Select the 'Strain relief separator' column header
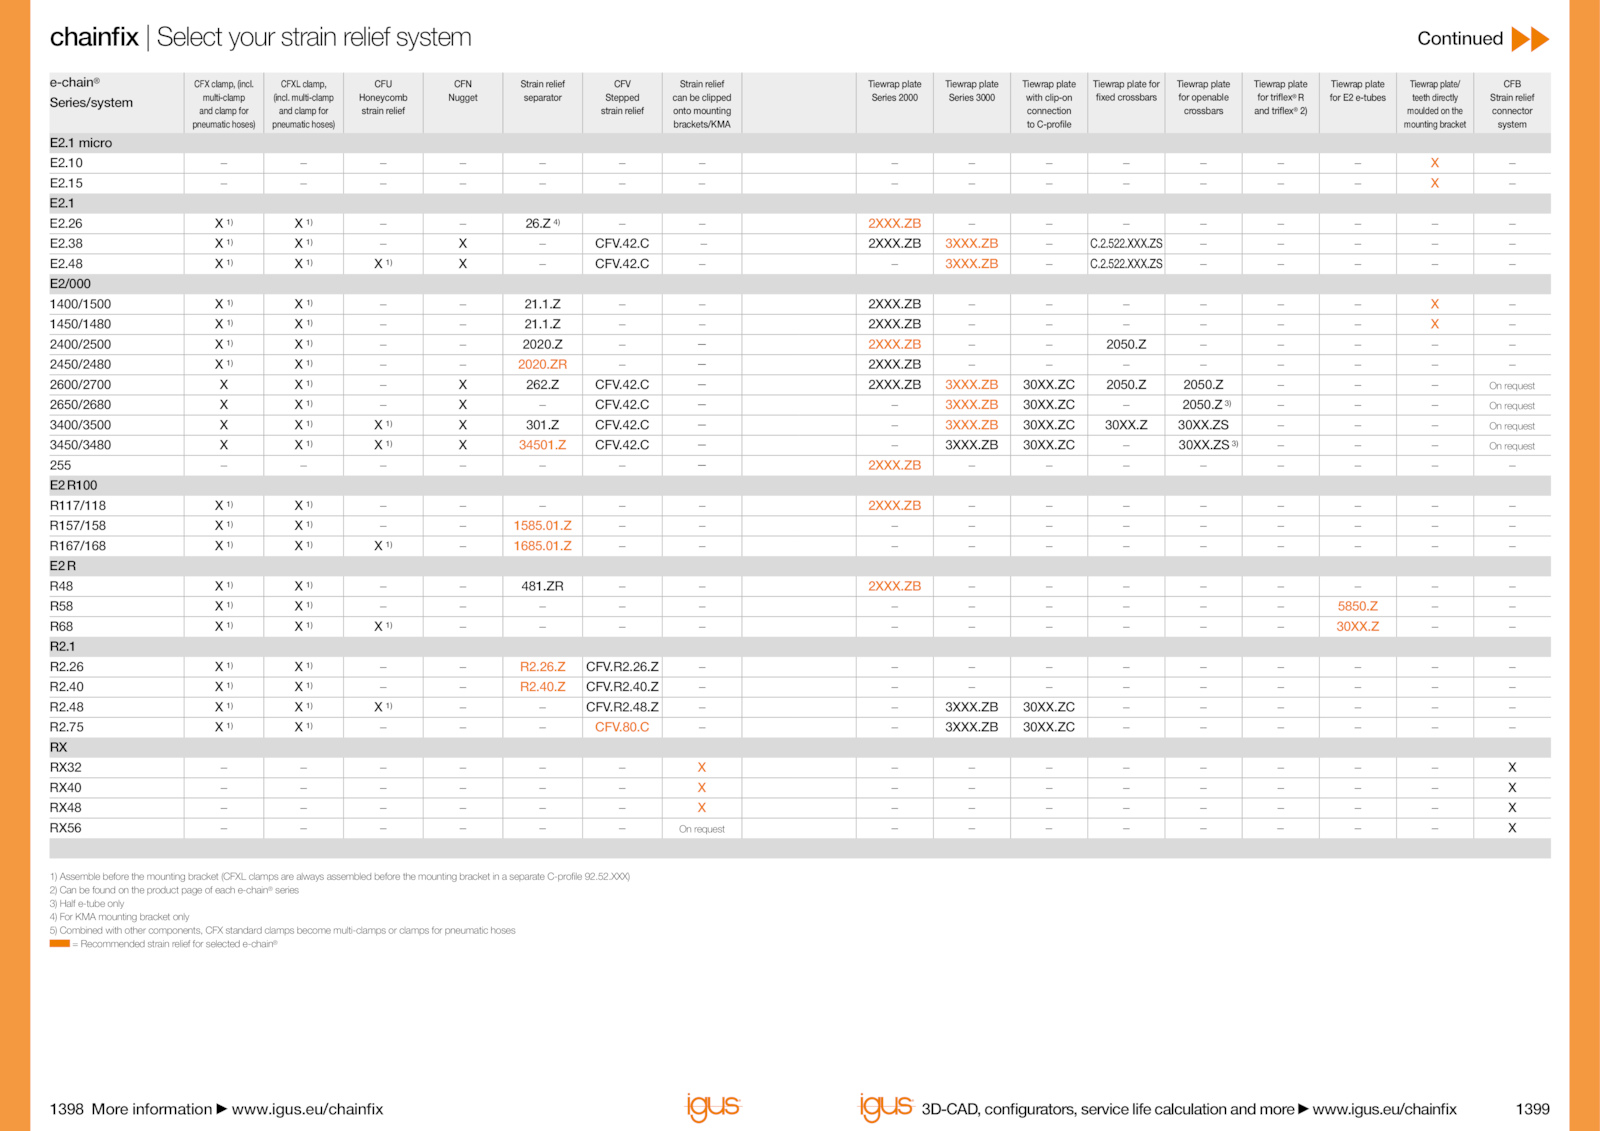This screenshot has height=1131, width=1600. 542,91
